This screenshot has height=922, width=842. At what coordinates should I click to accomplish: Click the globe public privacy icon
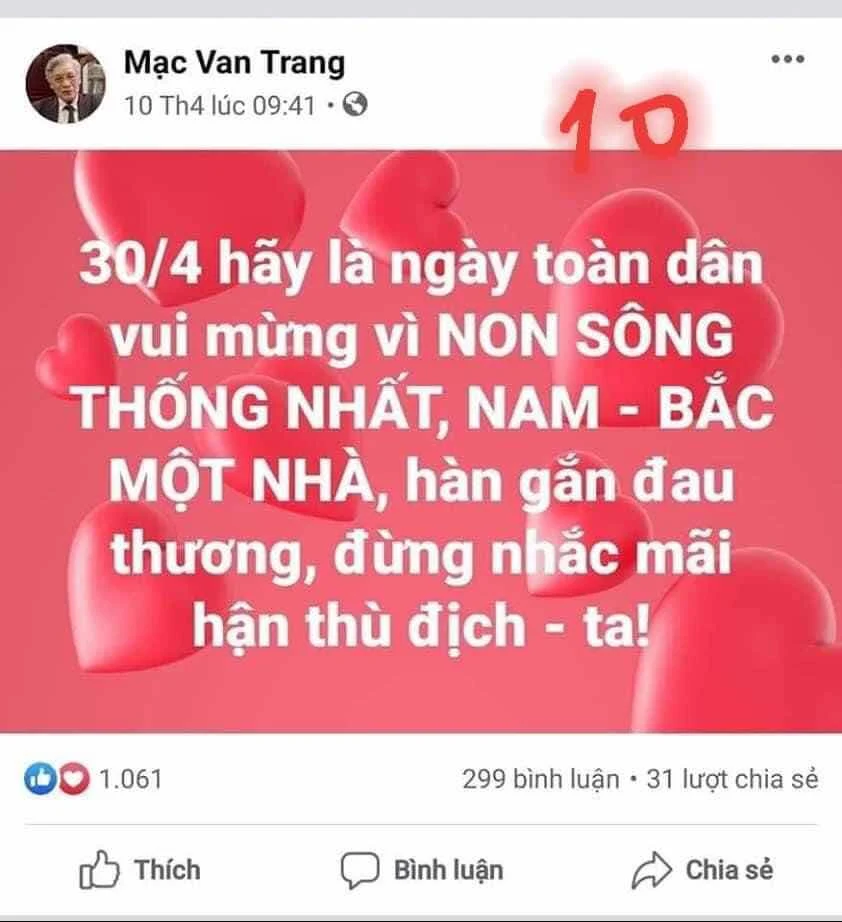pos(355,105)
